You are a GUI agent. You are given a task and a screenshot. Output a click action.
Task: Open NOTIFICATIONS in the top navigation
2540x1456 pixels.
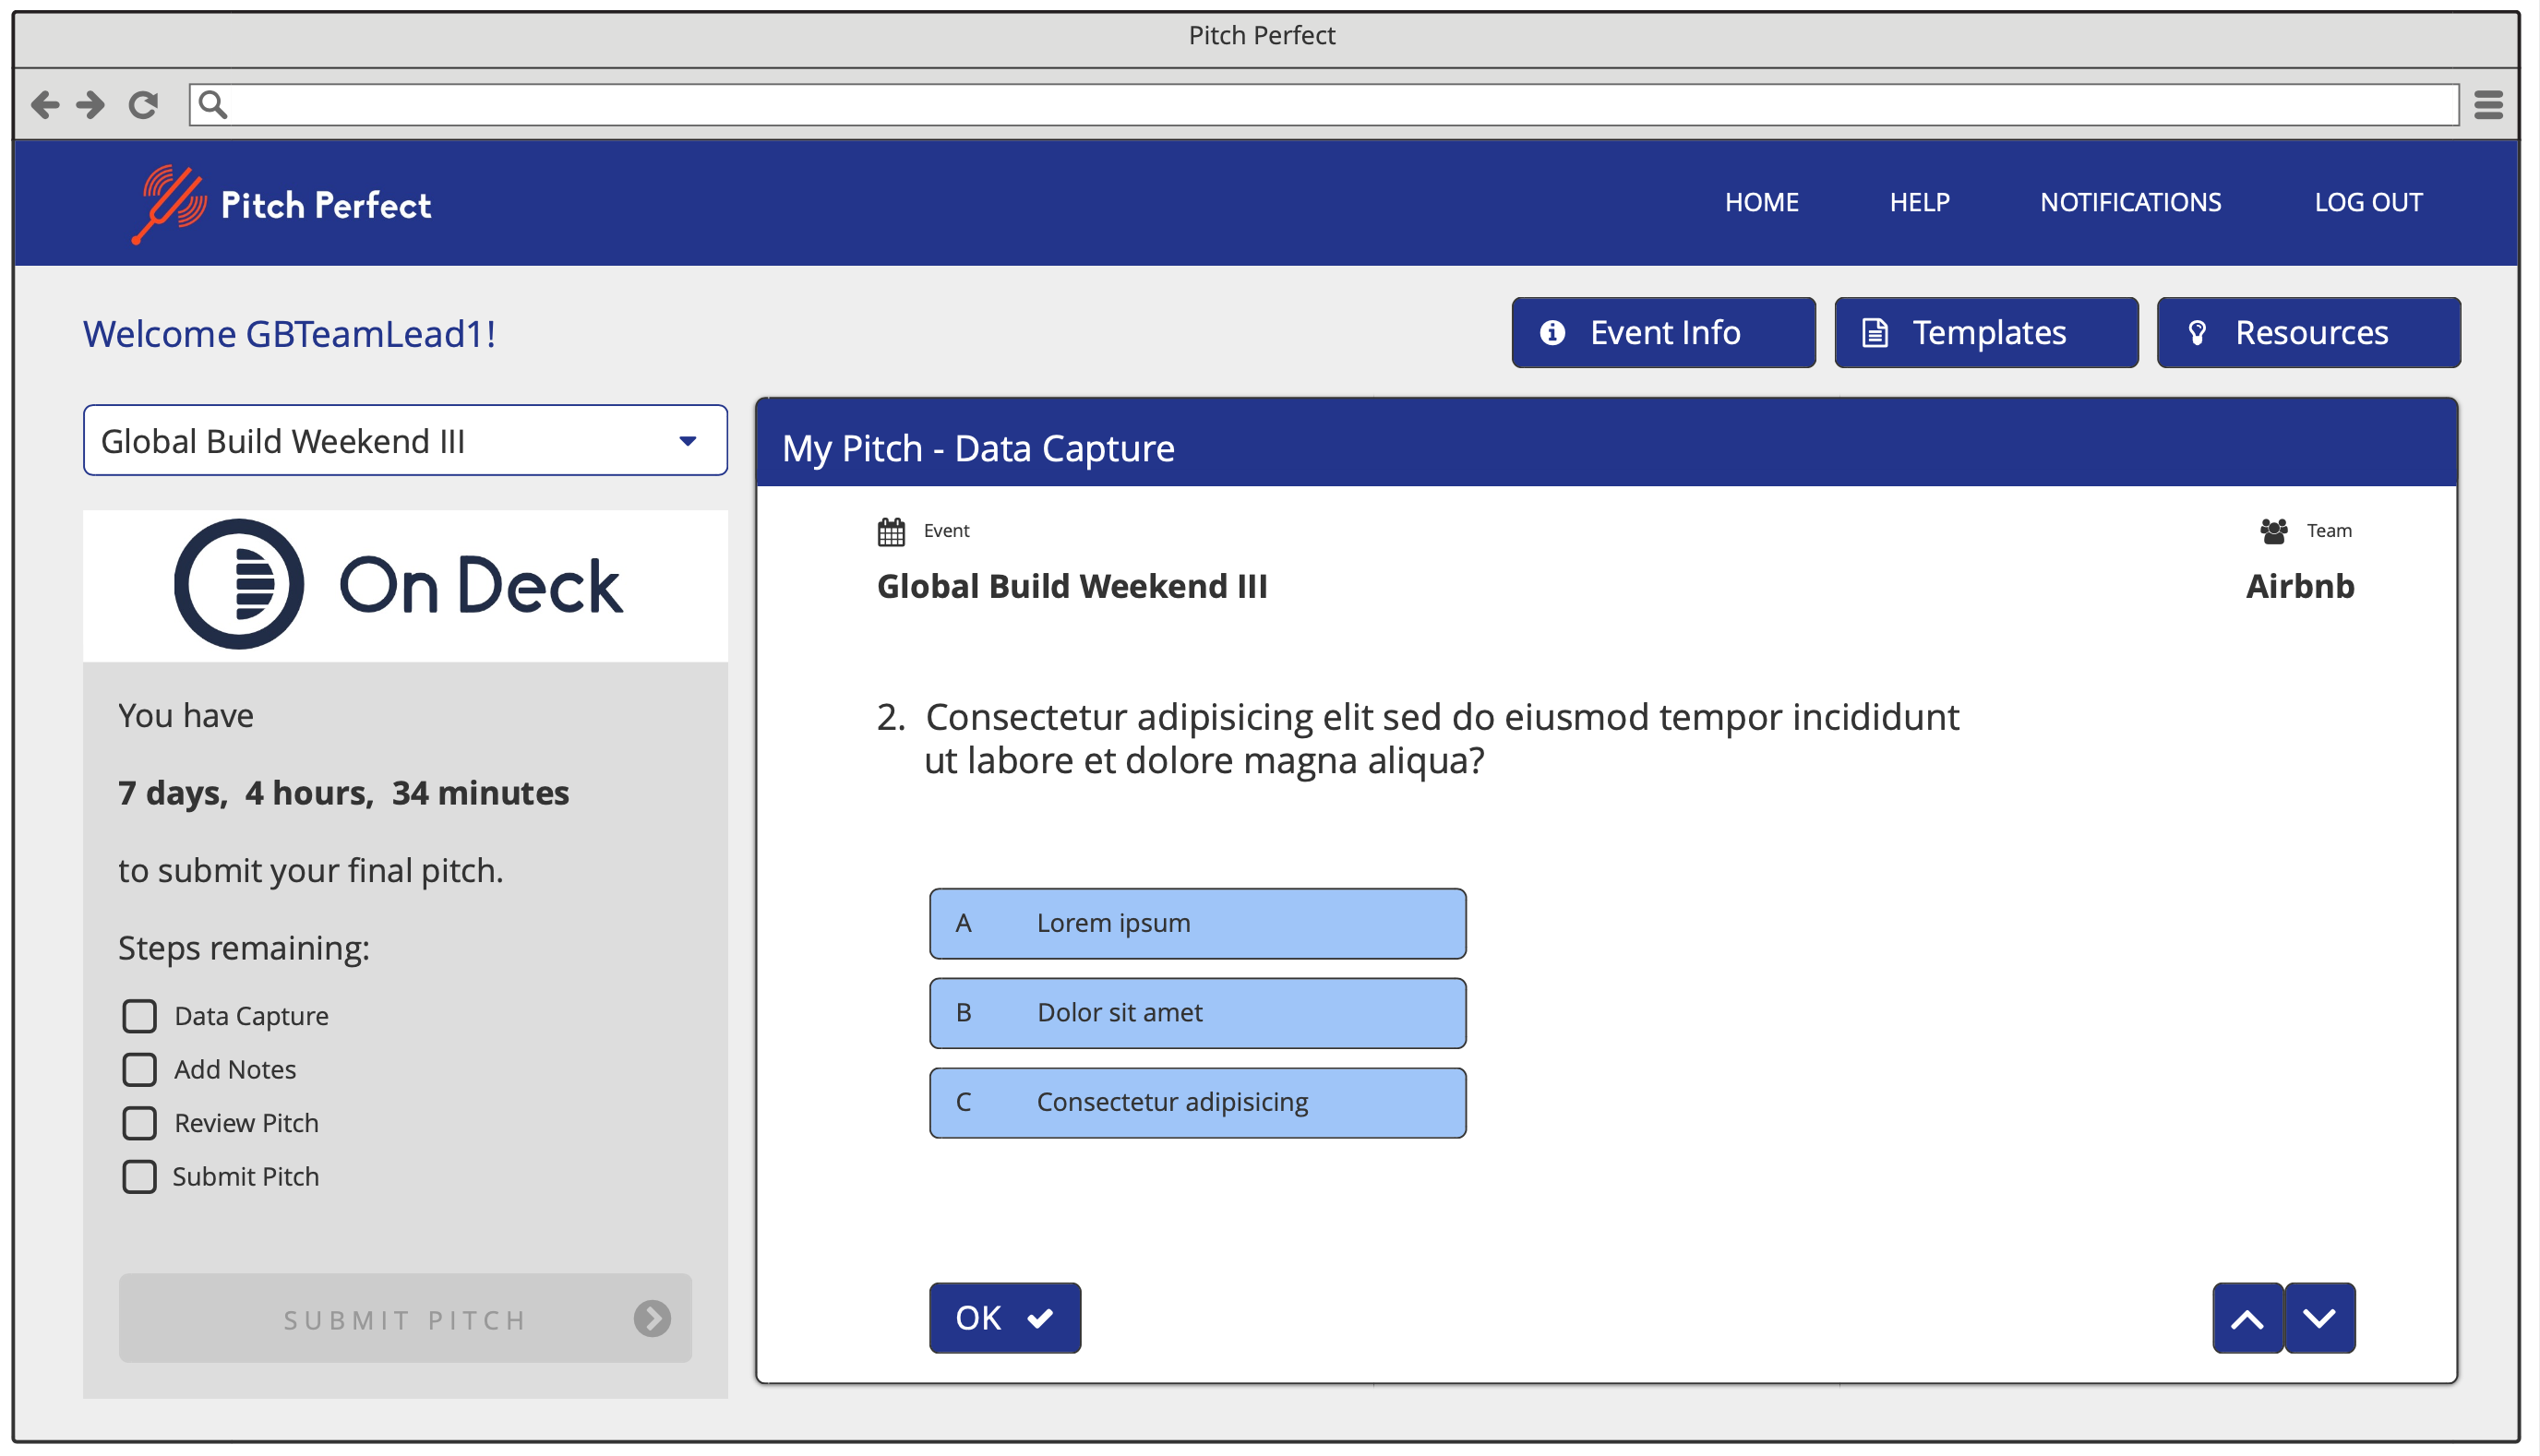tap(2130, 203)
